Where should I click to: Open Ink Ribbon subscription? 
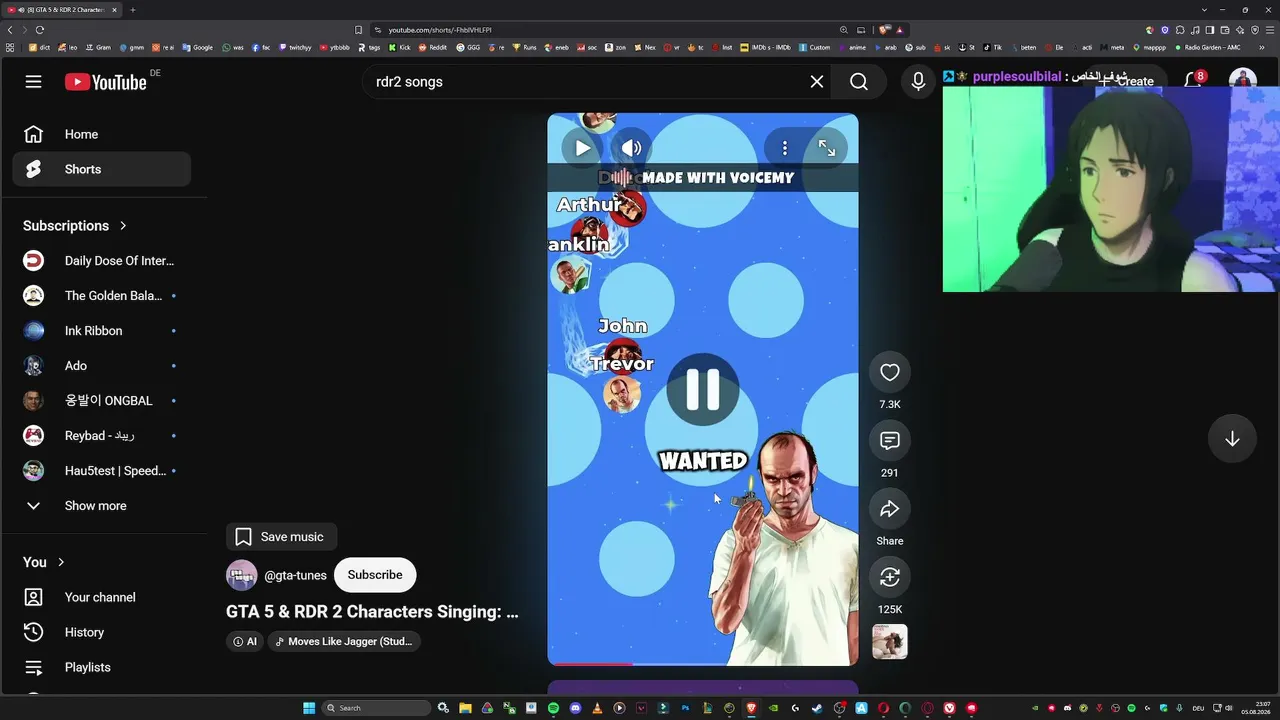tap(102, 331)
